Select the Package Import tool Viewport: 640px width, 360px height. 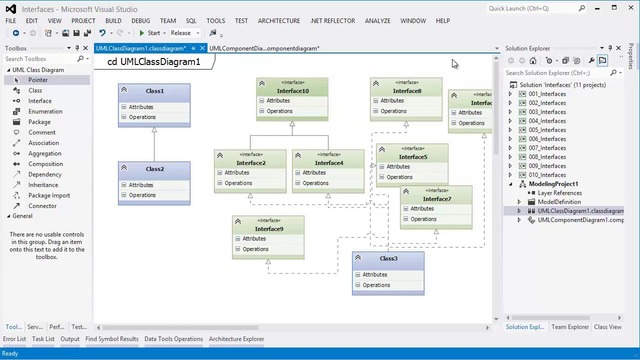pyautogui.click(x=47, y=196)
